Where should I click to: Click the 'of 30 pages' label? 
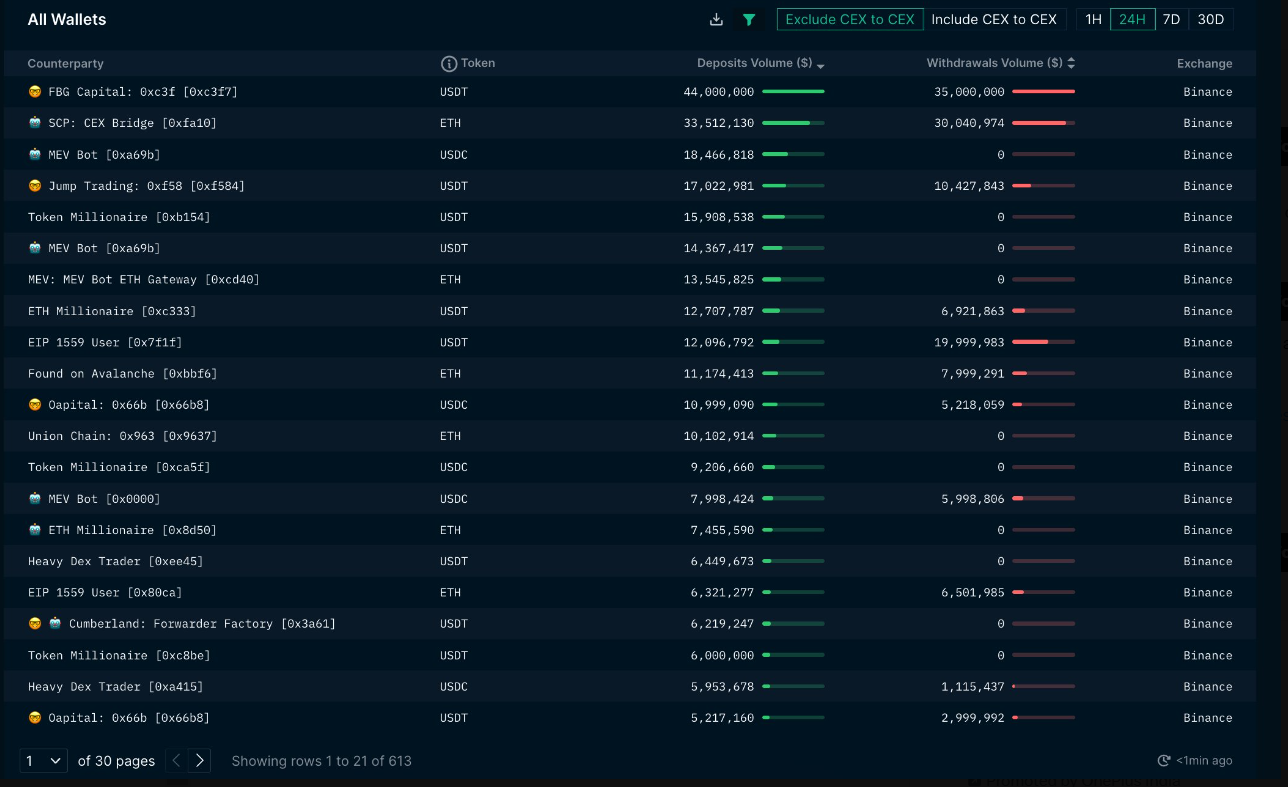117,761
